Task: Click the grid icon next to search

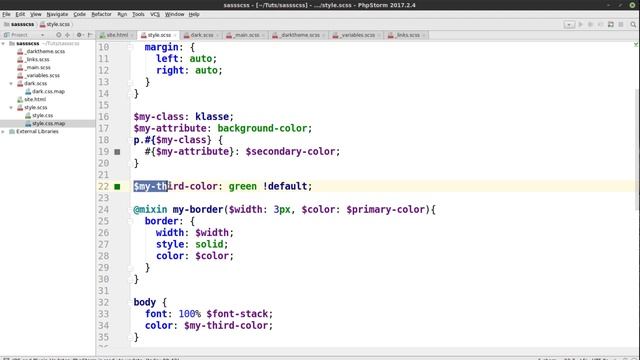Action: (621, 24)
